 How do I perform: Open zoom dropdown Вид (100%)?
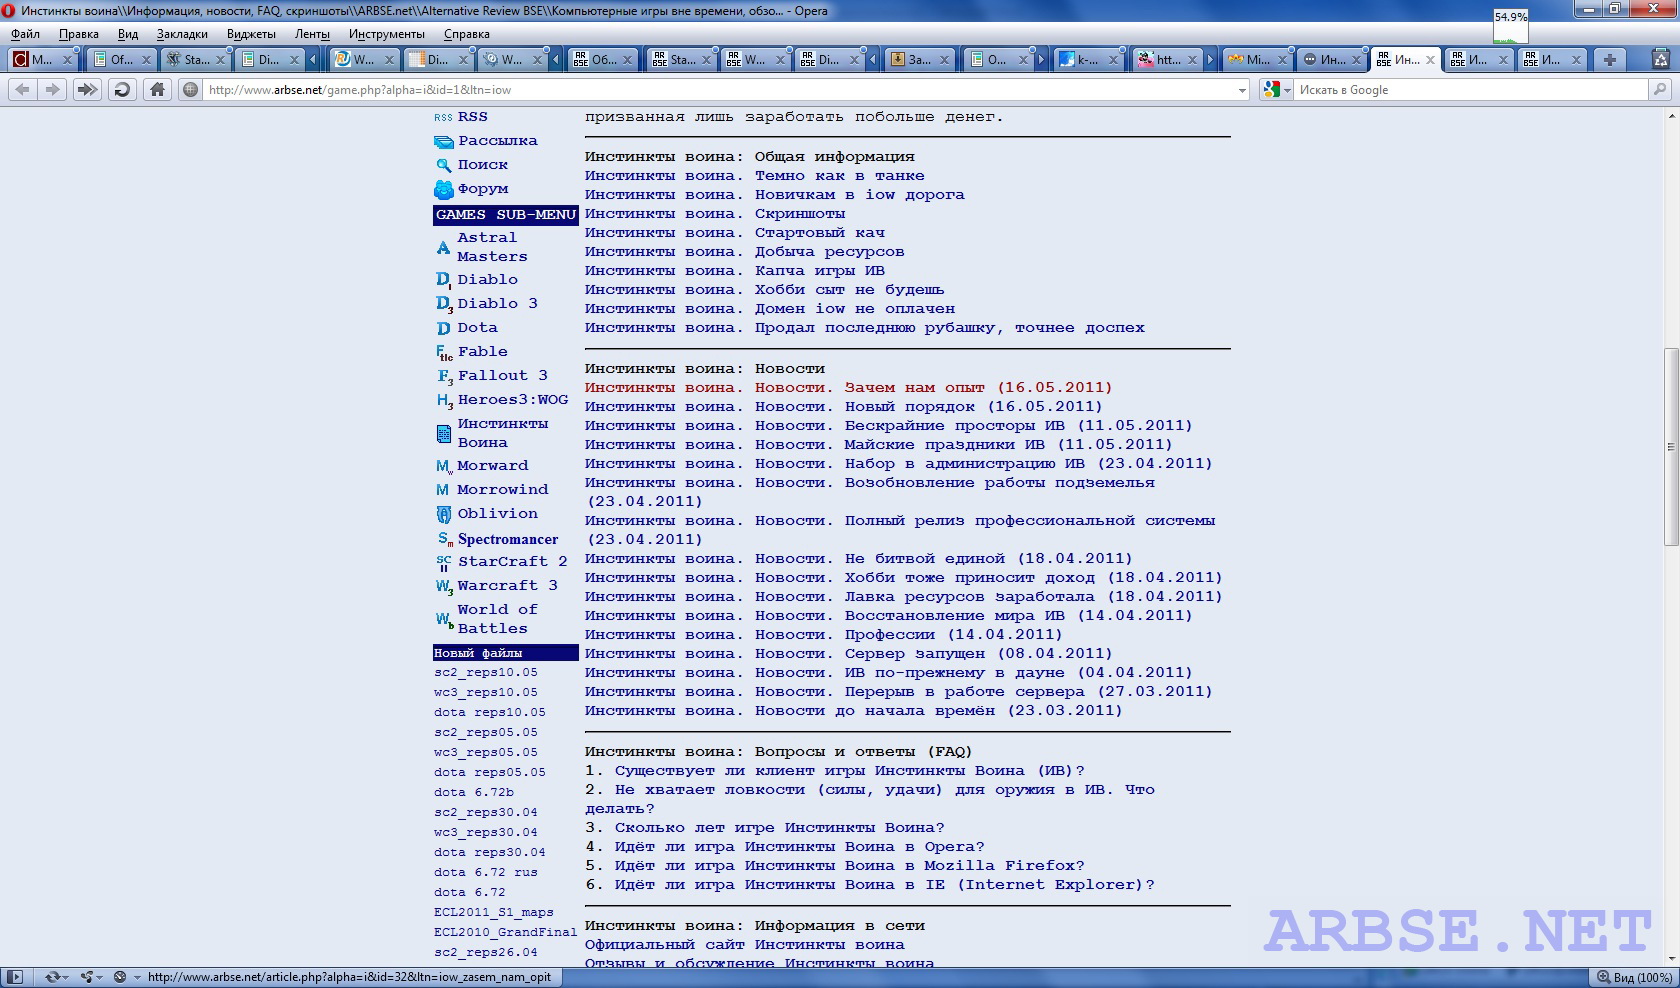coord(1635,977)
